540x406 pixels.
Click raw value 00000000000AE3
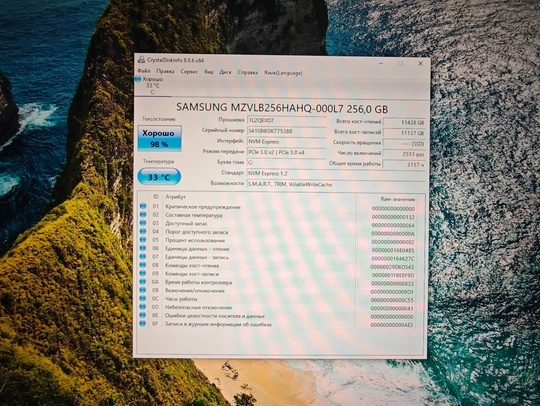tap(392, 325)
